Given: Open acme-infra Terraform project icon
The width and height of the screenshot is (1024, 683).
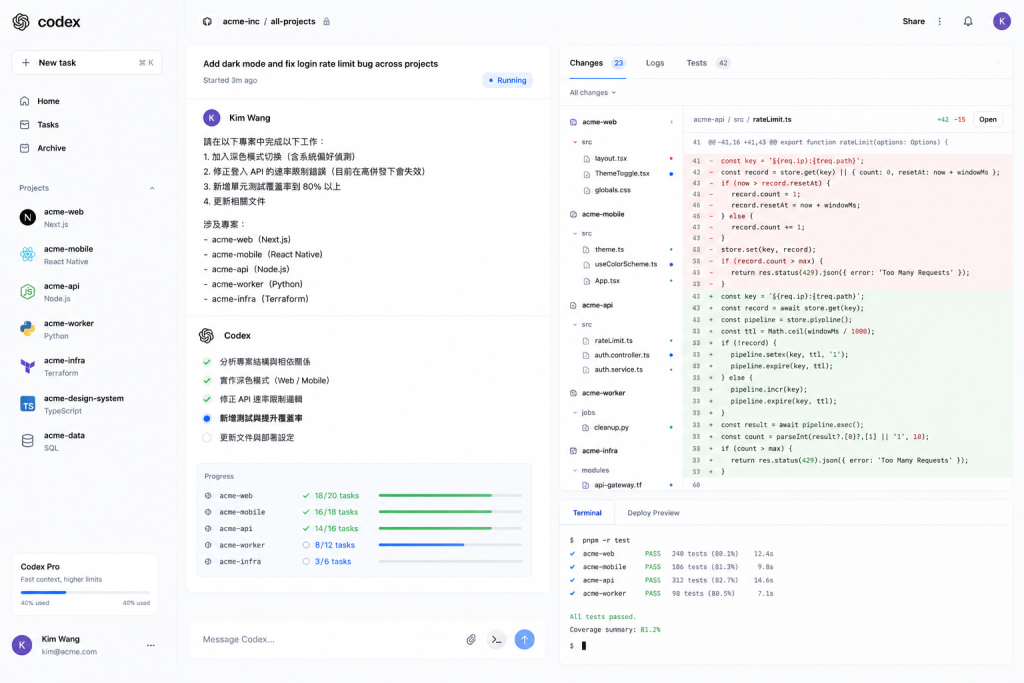Looking at the screenshot, I should (x=27, y=366).
